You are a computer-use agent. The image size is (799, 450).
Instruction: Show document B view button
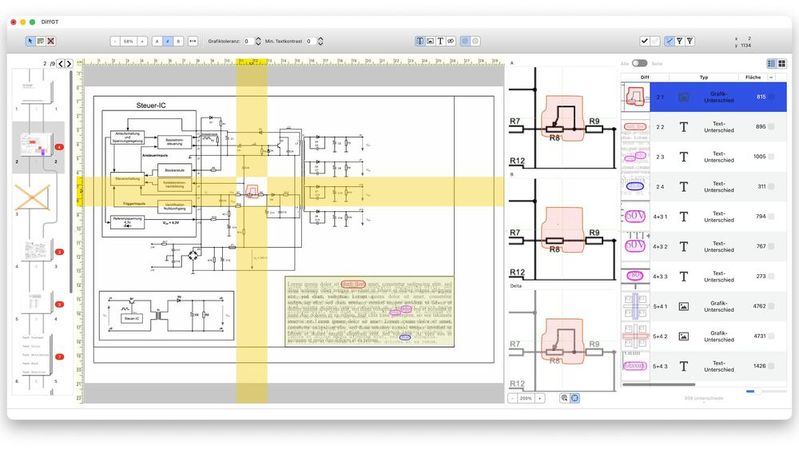point(180,41)
